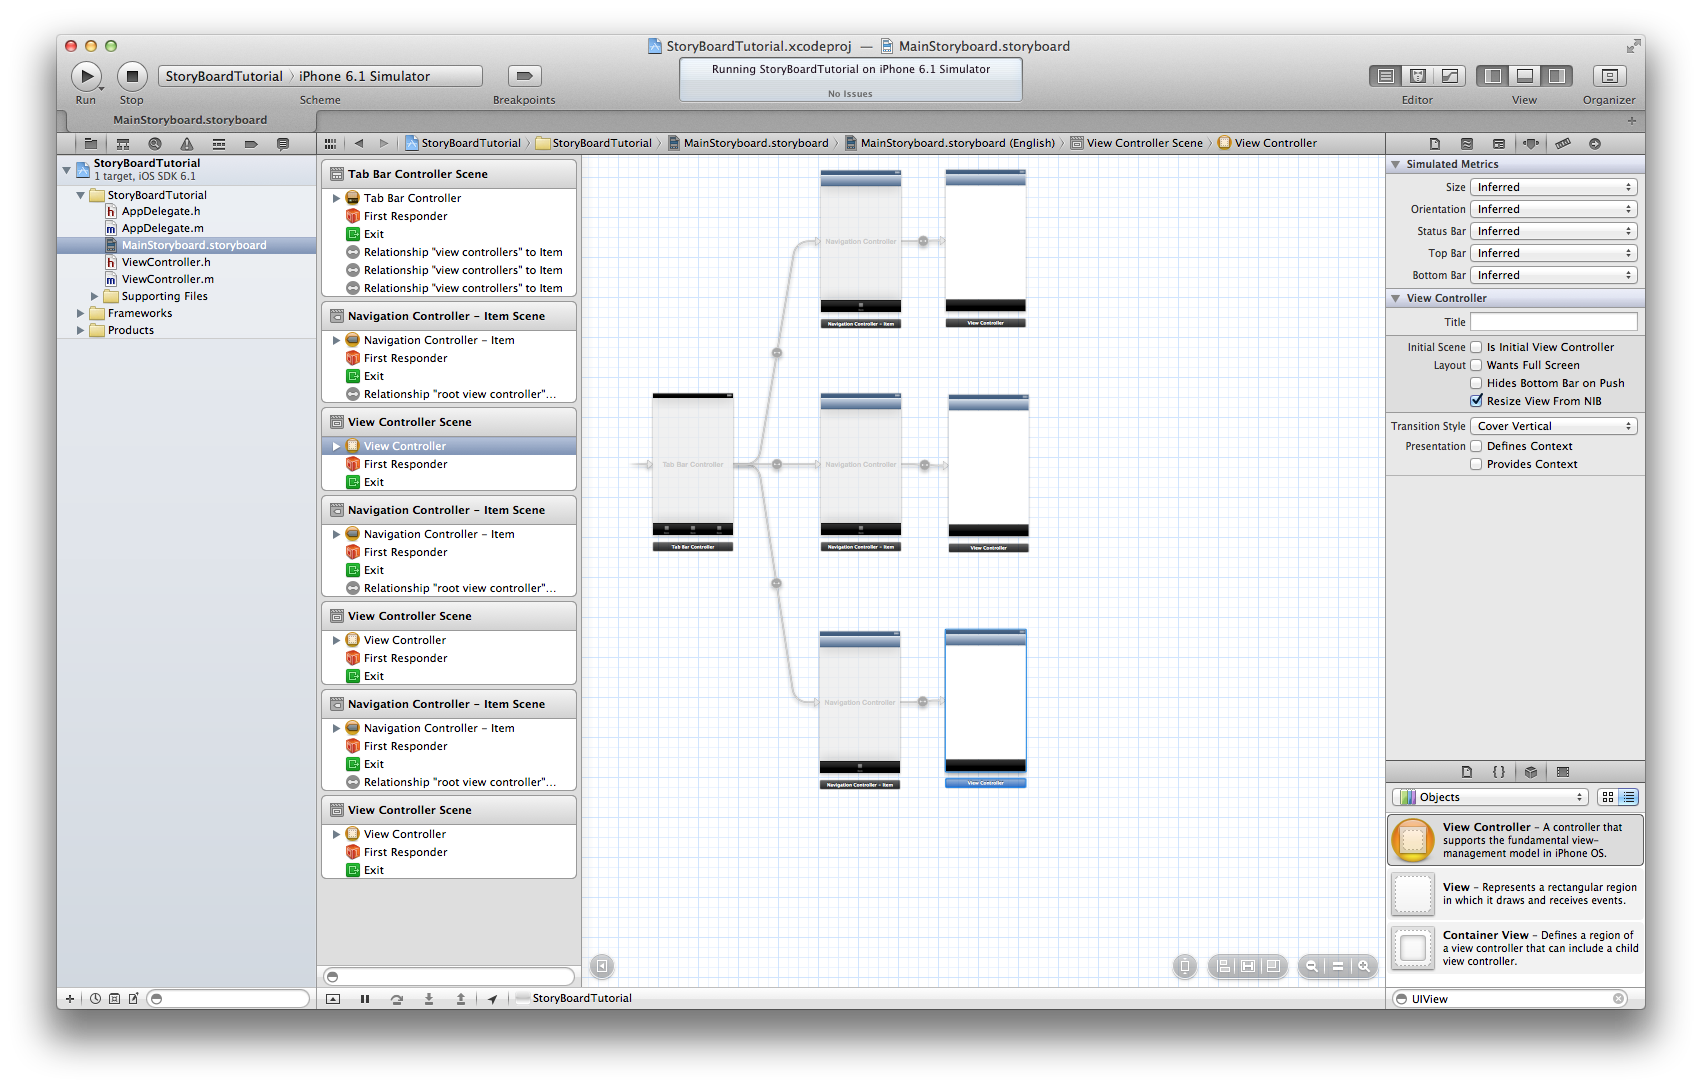Switch library to icon grid view

coord(1607,797)
